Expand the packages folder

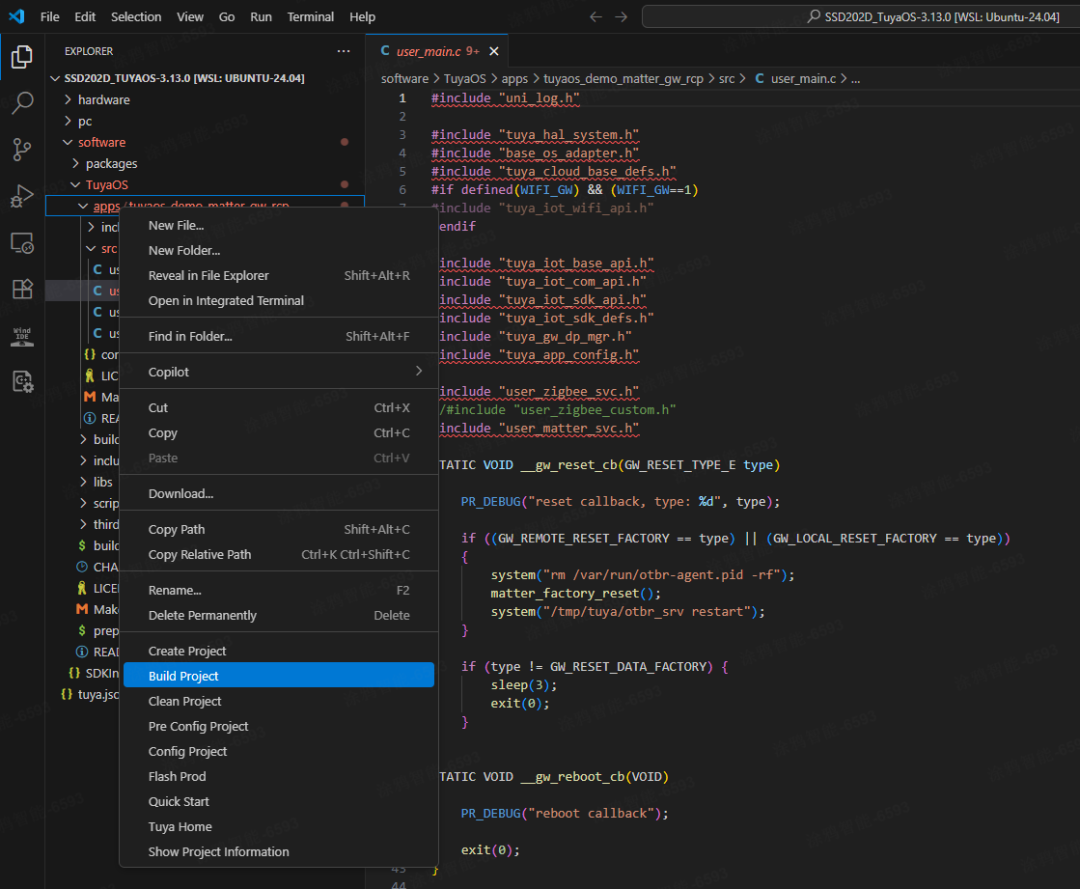click(x=111, y=164)
